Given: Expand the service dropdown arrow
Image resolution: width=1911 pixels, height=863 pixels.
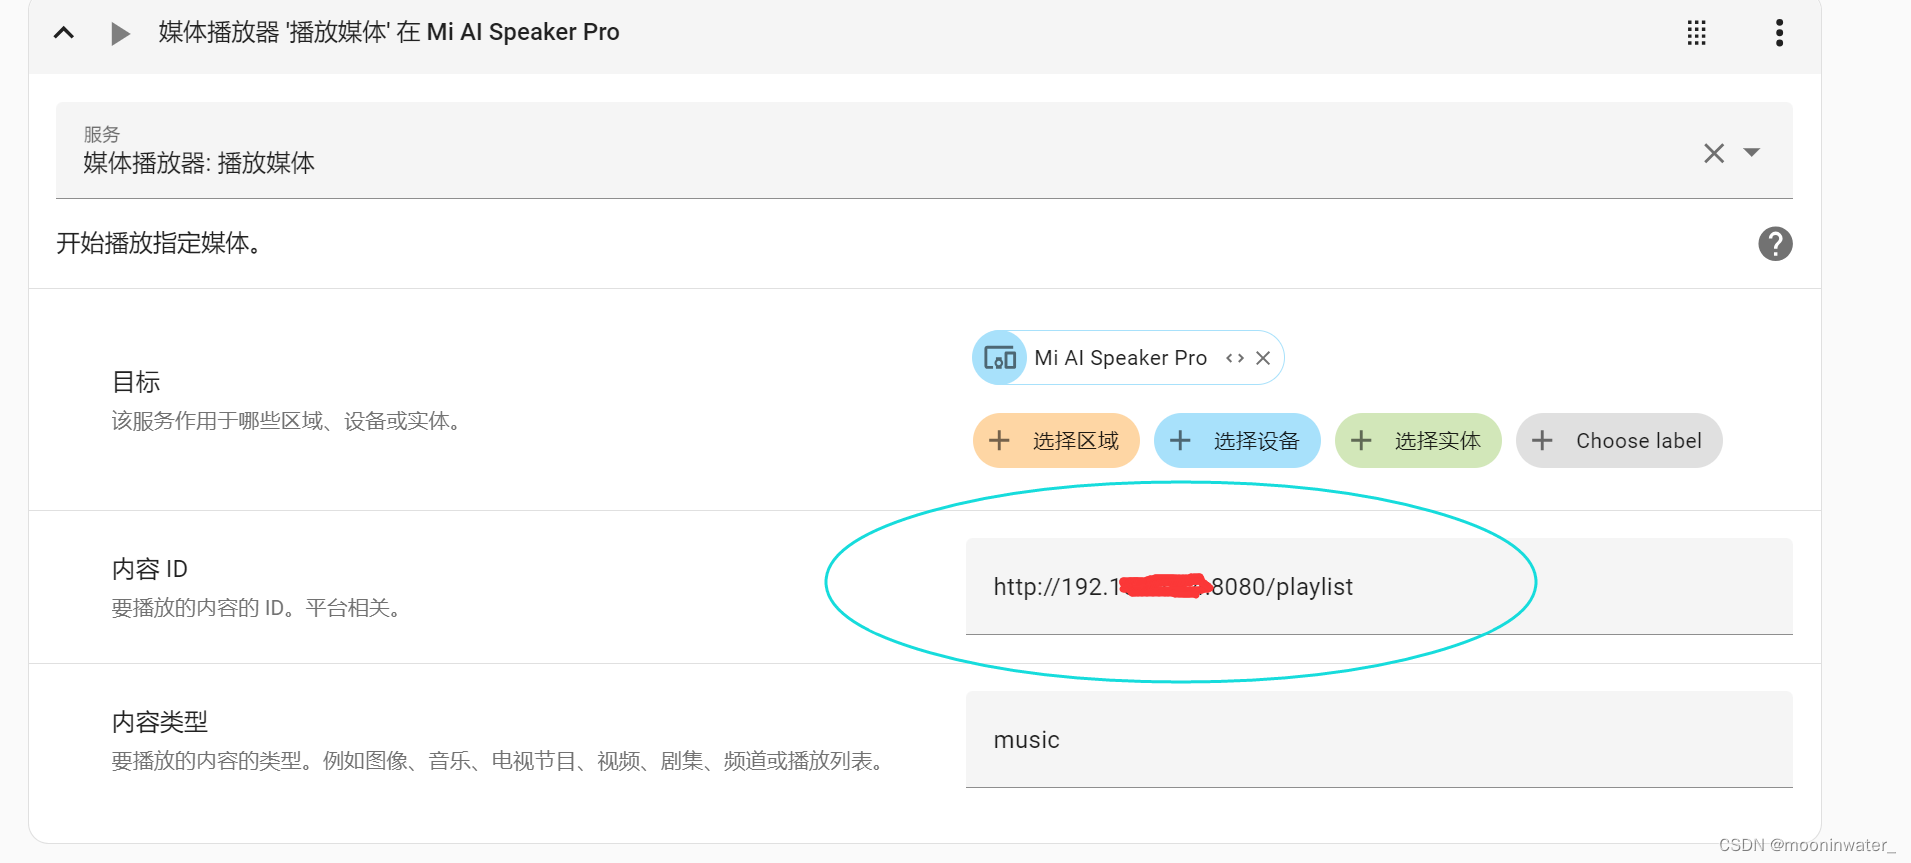Looking at the screenshot, I should click(x=1751, y=152).
